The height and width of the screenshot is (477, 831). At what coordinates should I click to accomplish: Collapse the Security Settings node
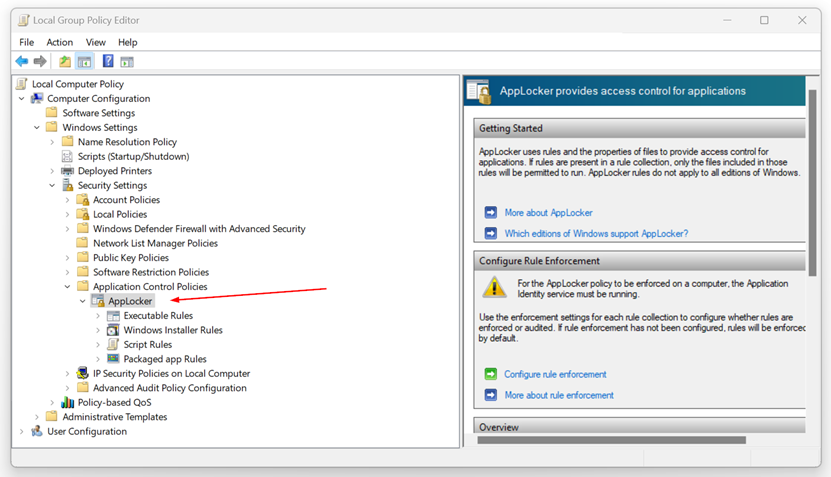[52, 186]
